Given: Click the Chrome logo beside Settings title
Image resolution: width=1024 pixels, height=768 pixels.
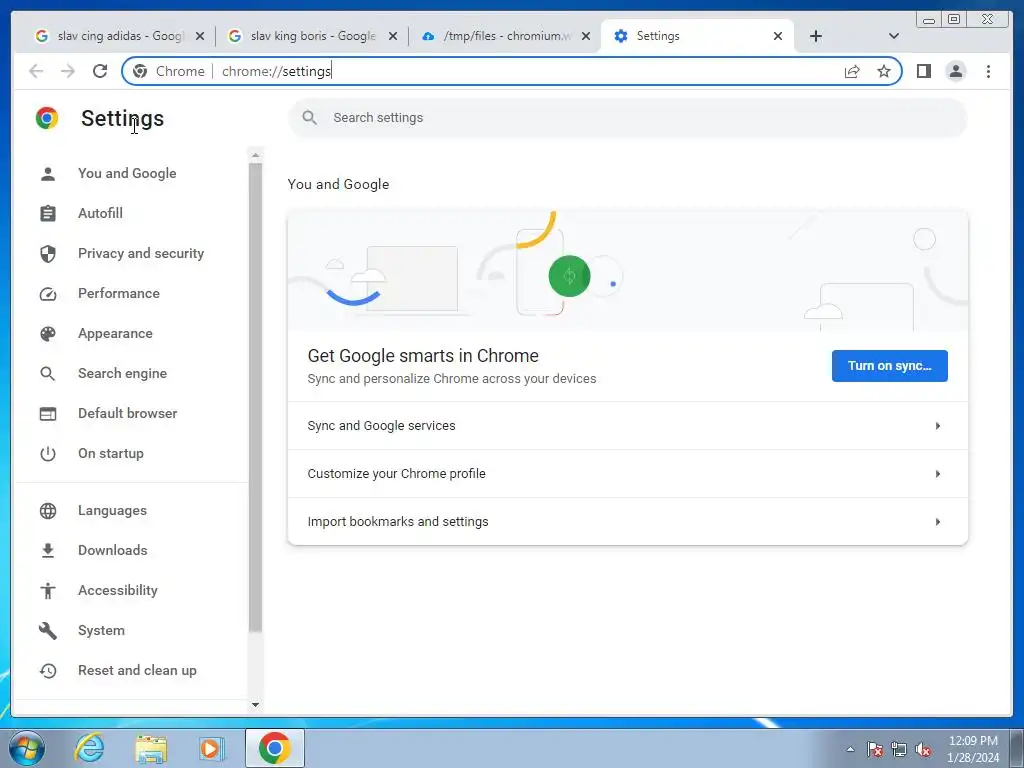Looking at the screenshot, I should pyautogui.click(x=47, y=118).
